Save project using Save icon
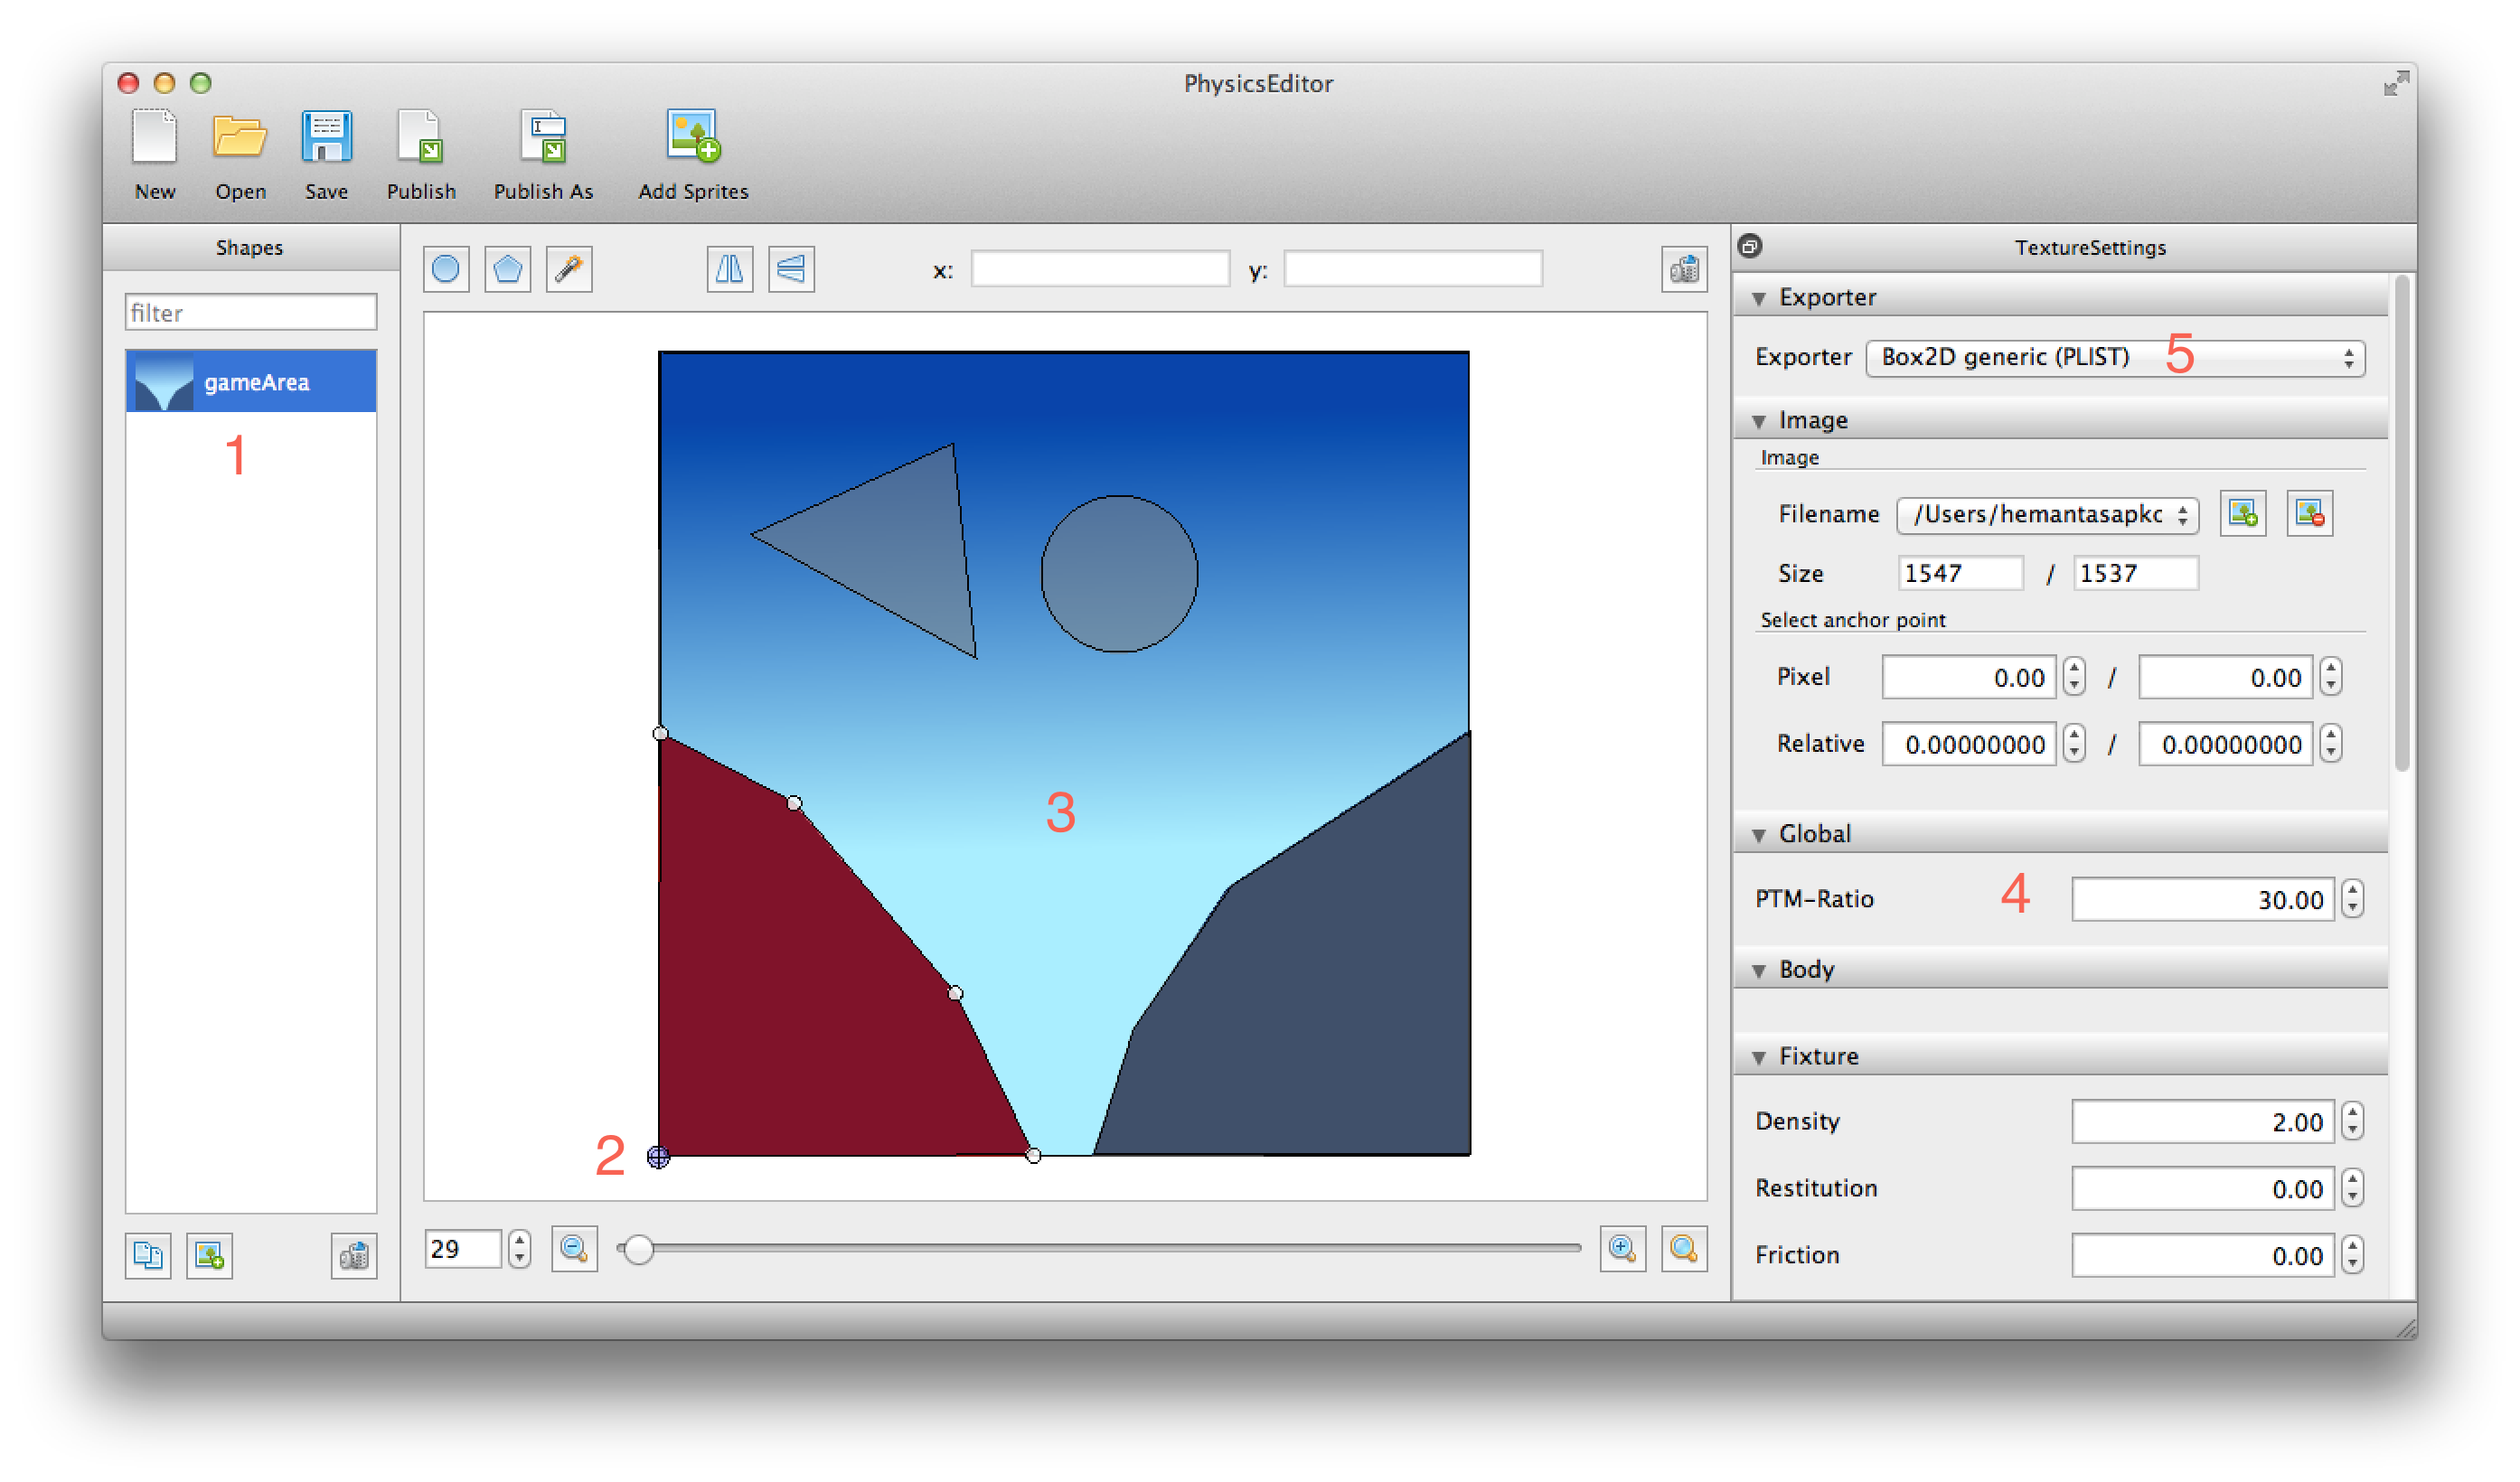 pos(327,137)
